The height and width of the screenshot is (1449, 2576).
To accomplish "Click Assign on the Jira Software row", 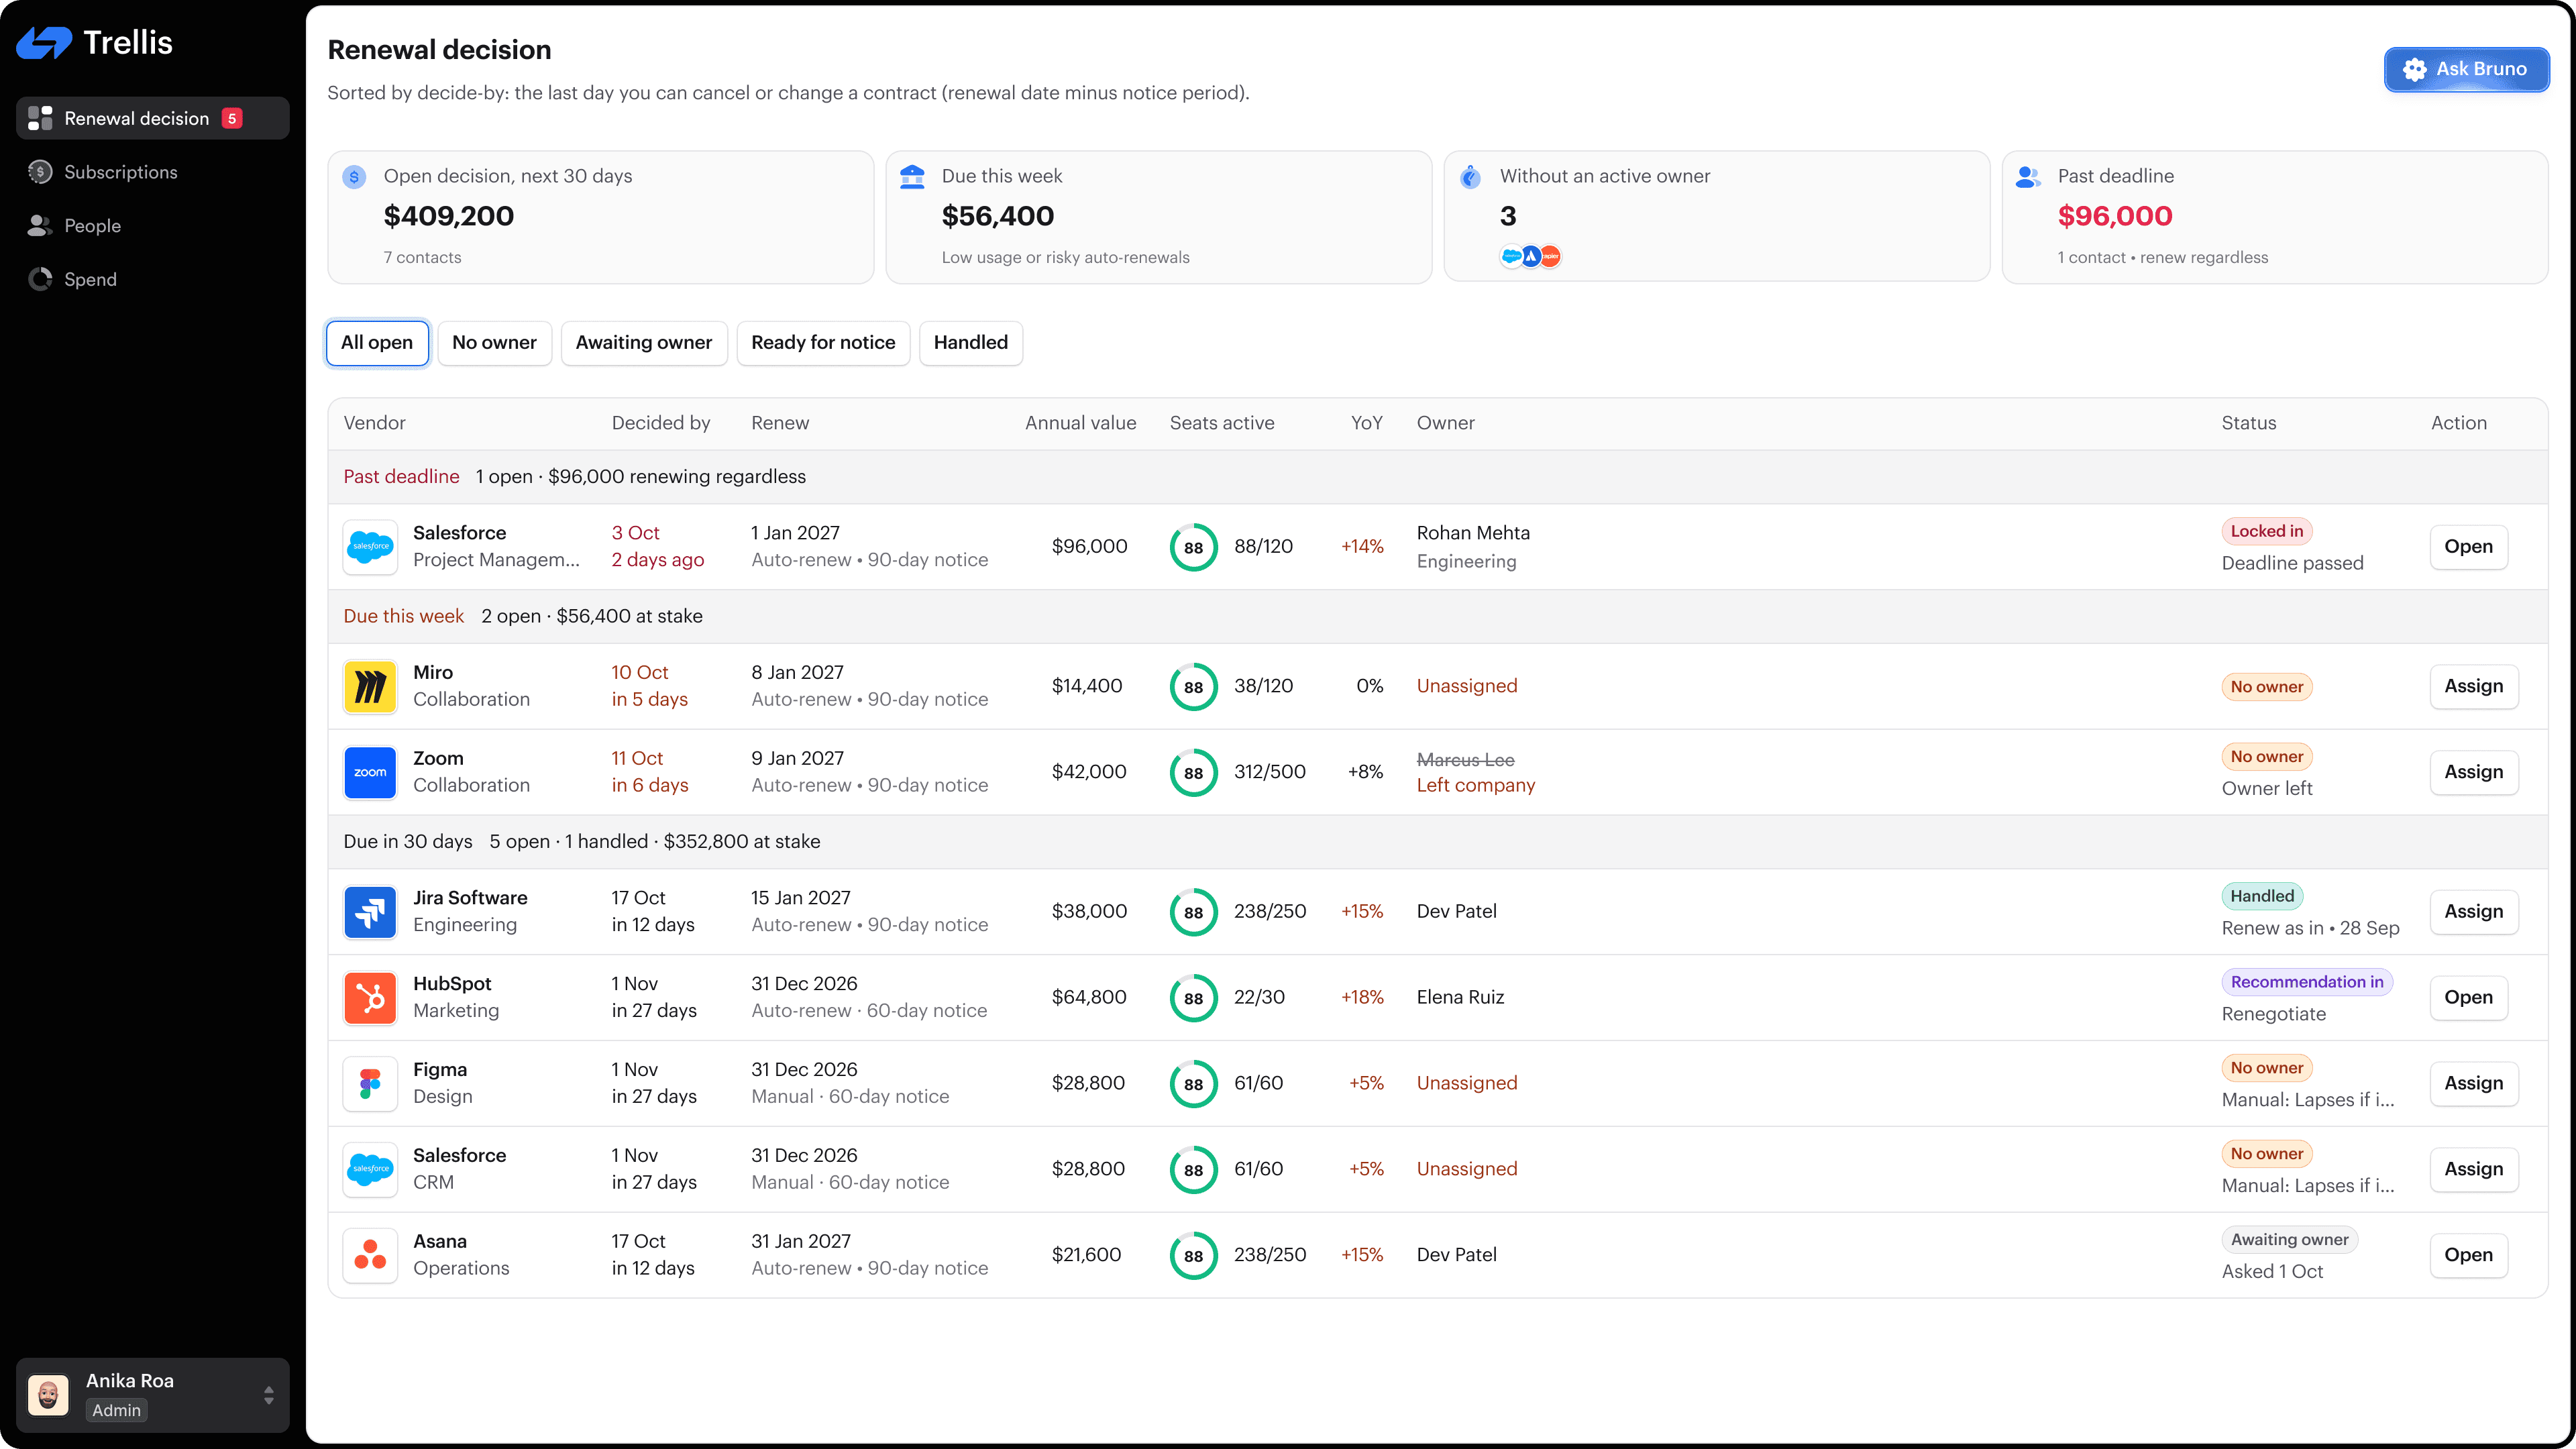I will click(x=2474, y=912).
